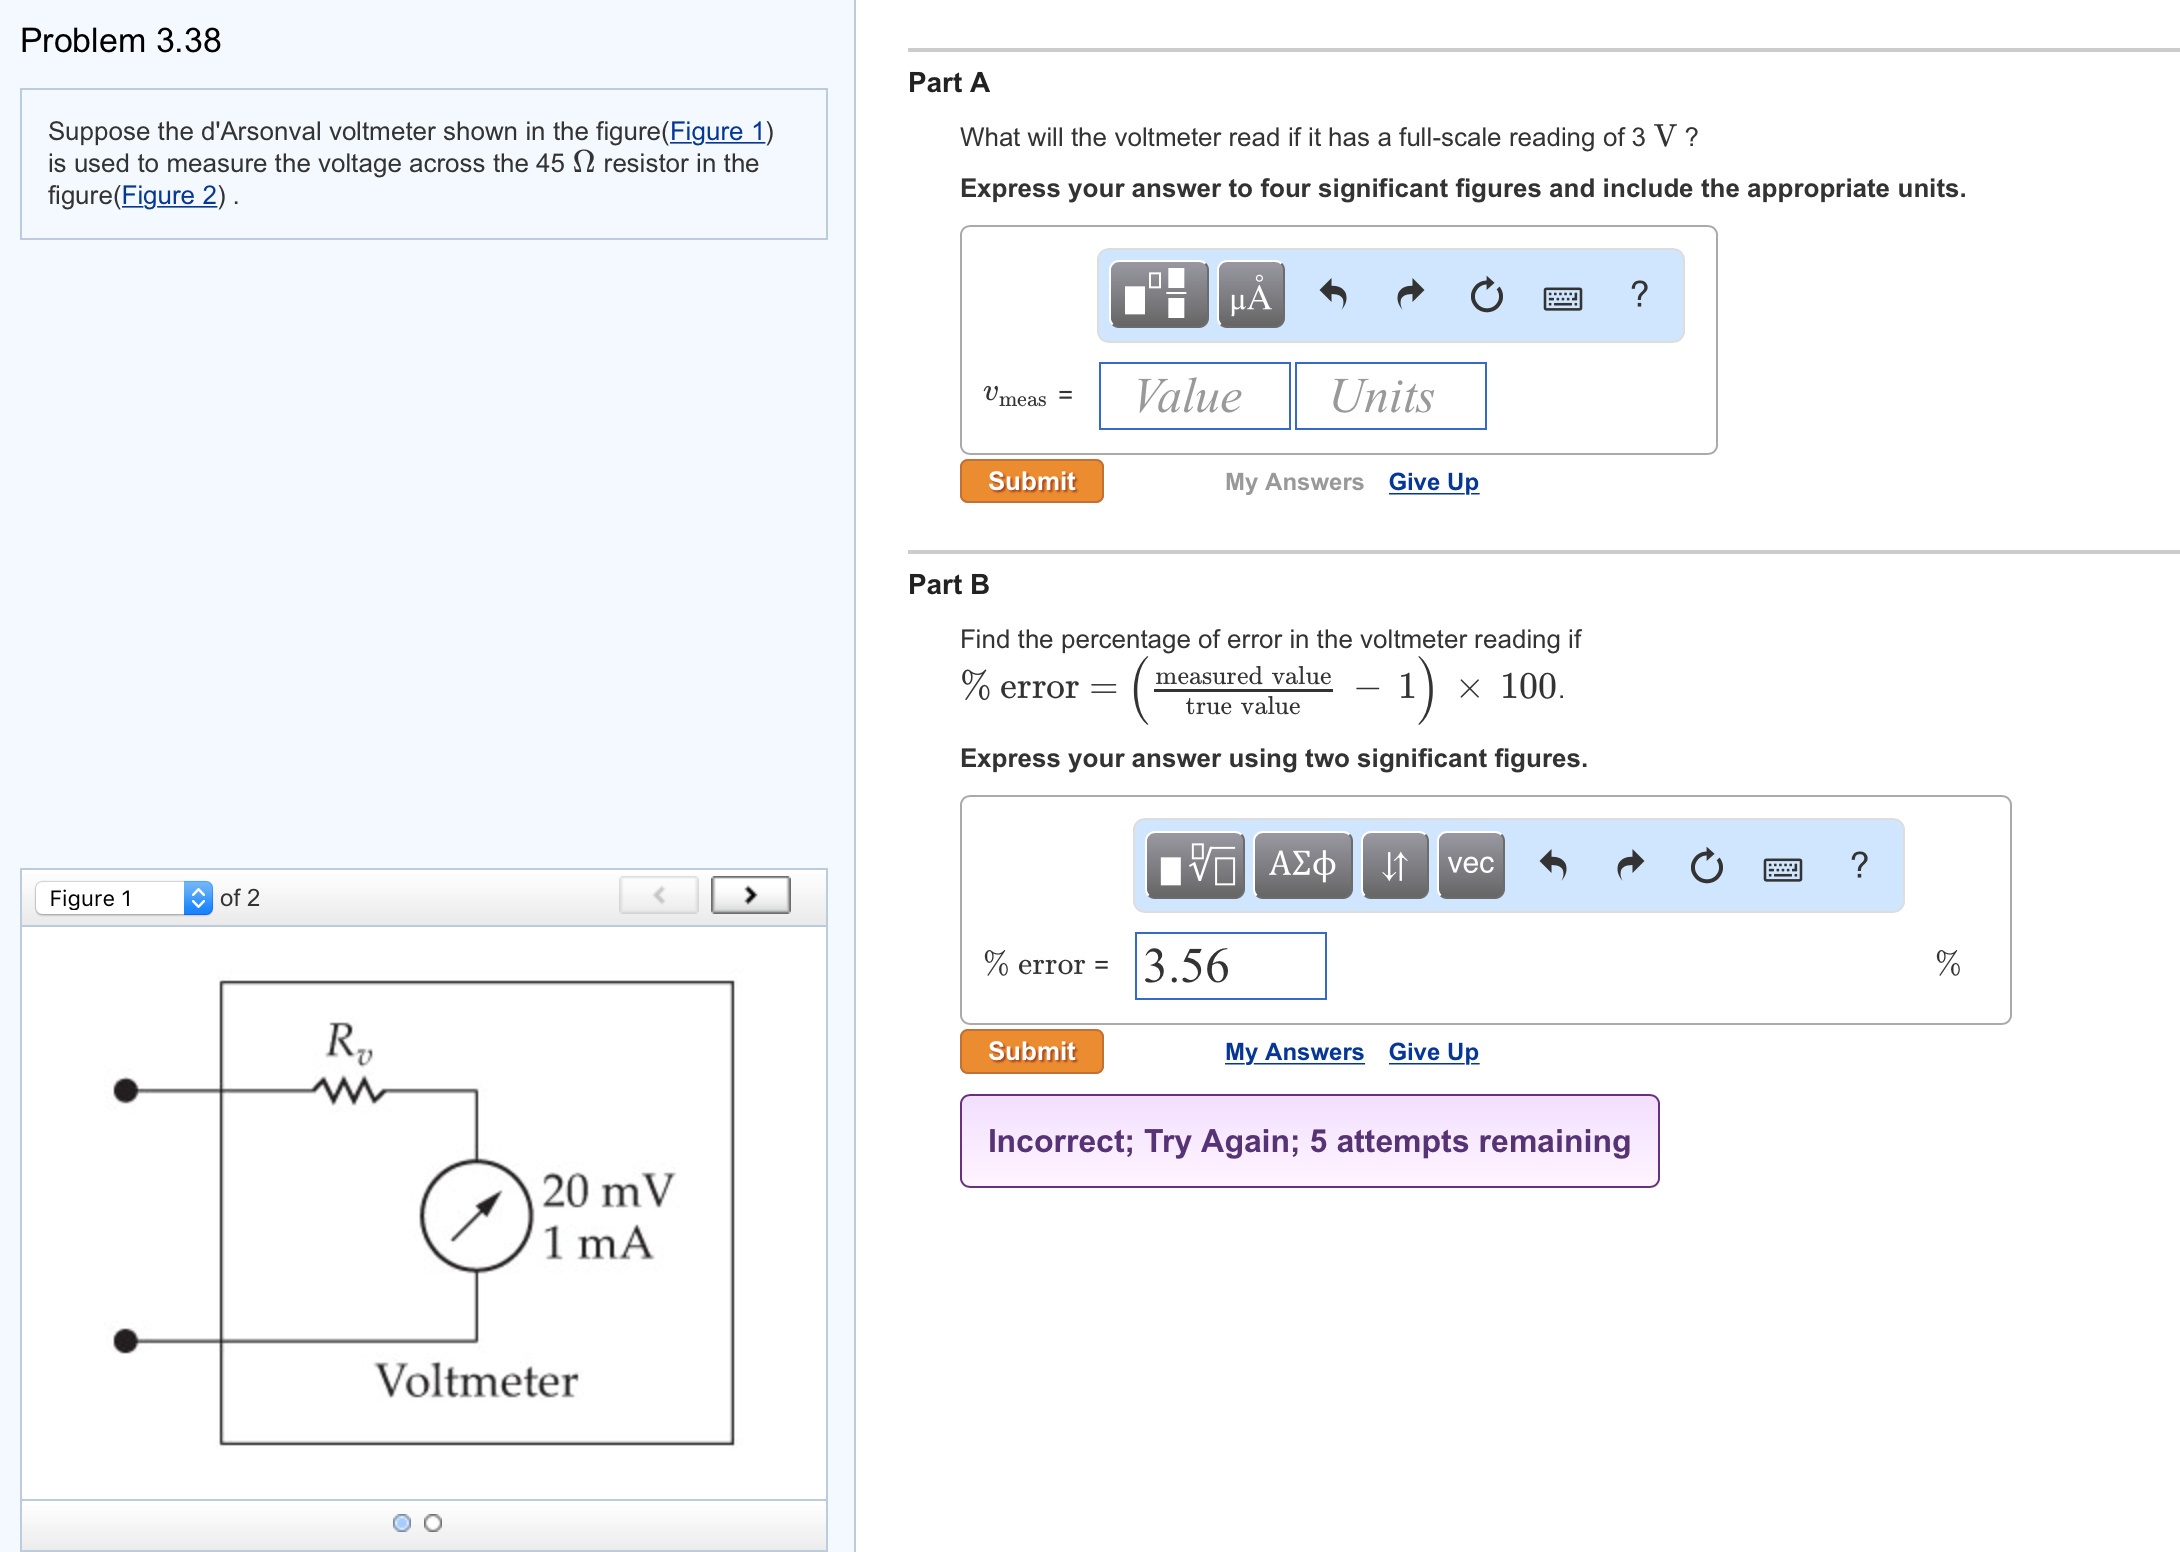
Task: Click the template icon in Part A toolbar
Action: [x=1158, y=295]
